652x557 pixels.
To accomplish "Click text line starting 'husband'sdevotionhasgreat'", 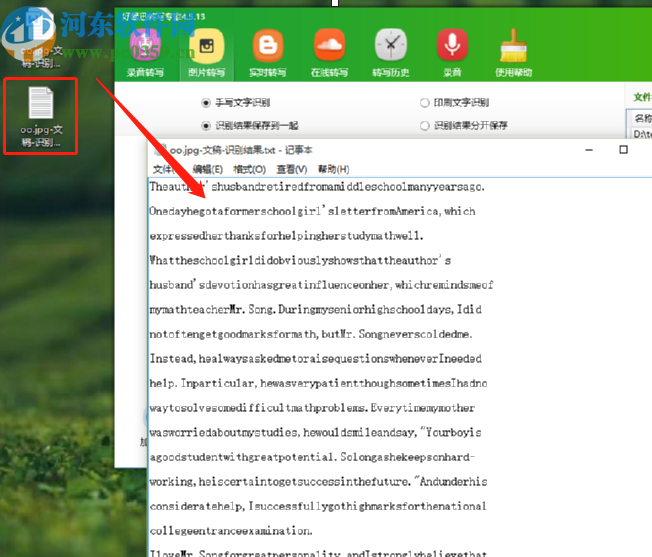I will pos(321,285).
